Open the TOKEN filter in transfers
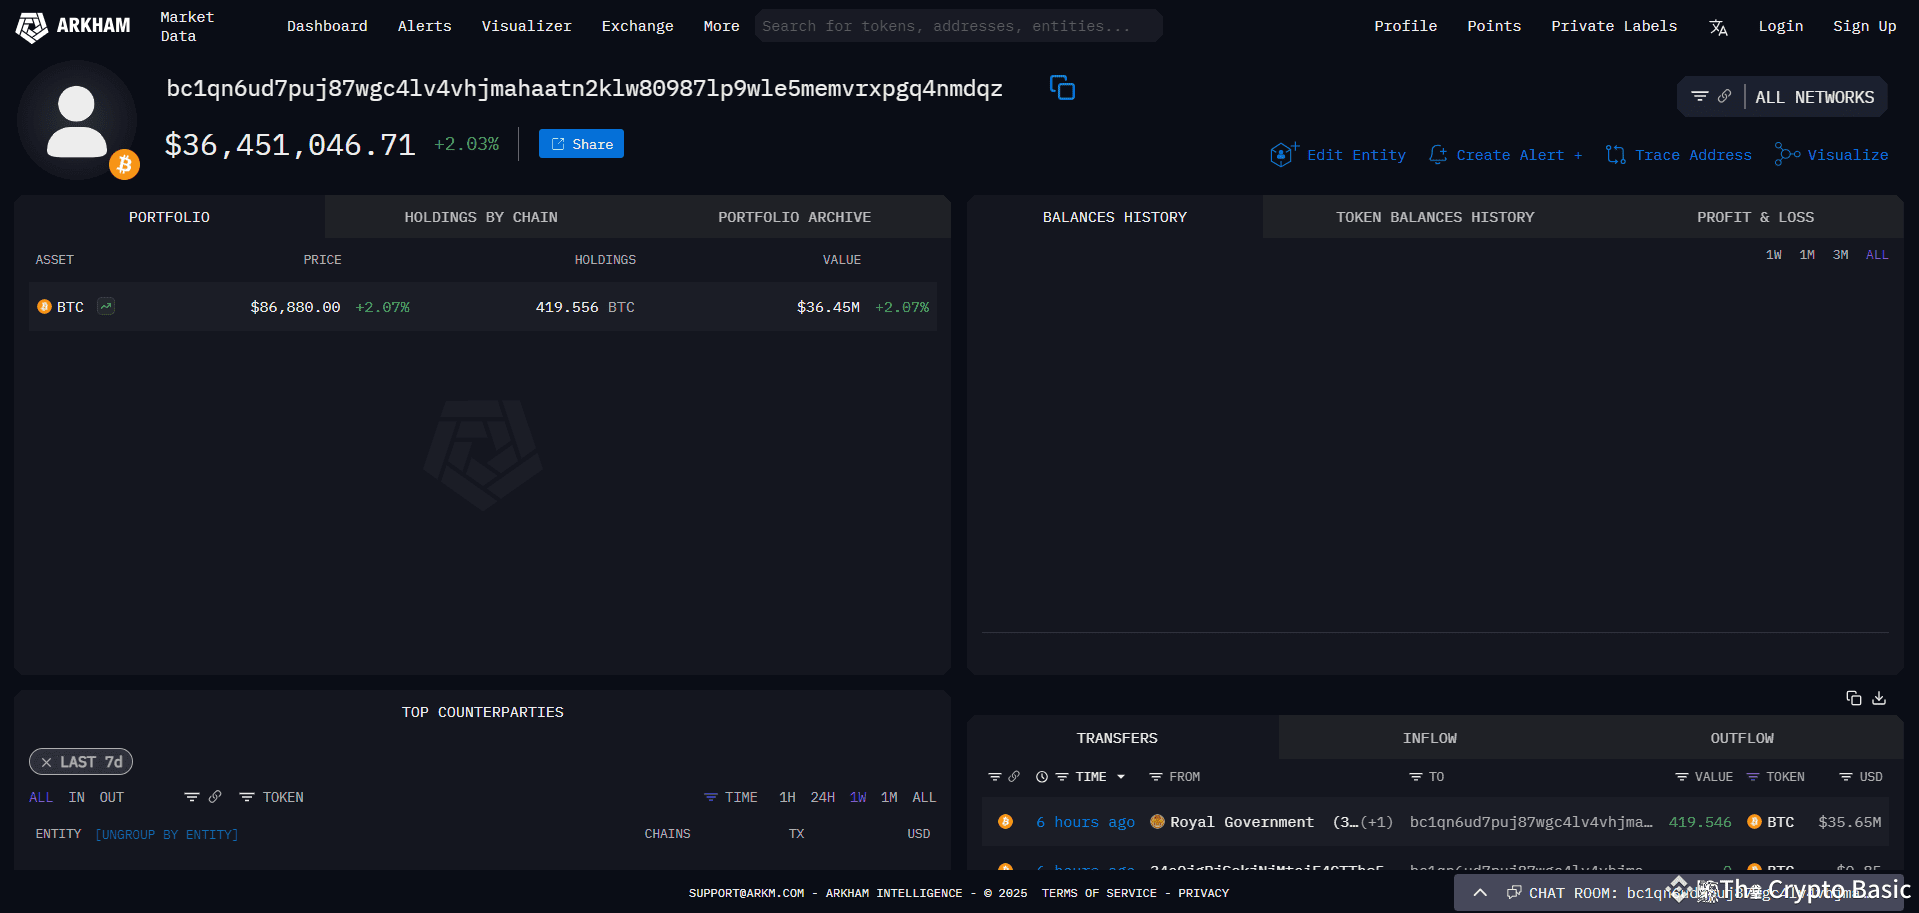The width and height of the screenshot is (1919, 913). 1753,777
